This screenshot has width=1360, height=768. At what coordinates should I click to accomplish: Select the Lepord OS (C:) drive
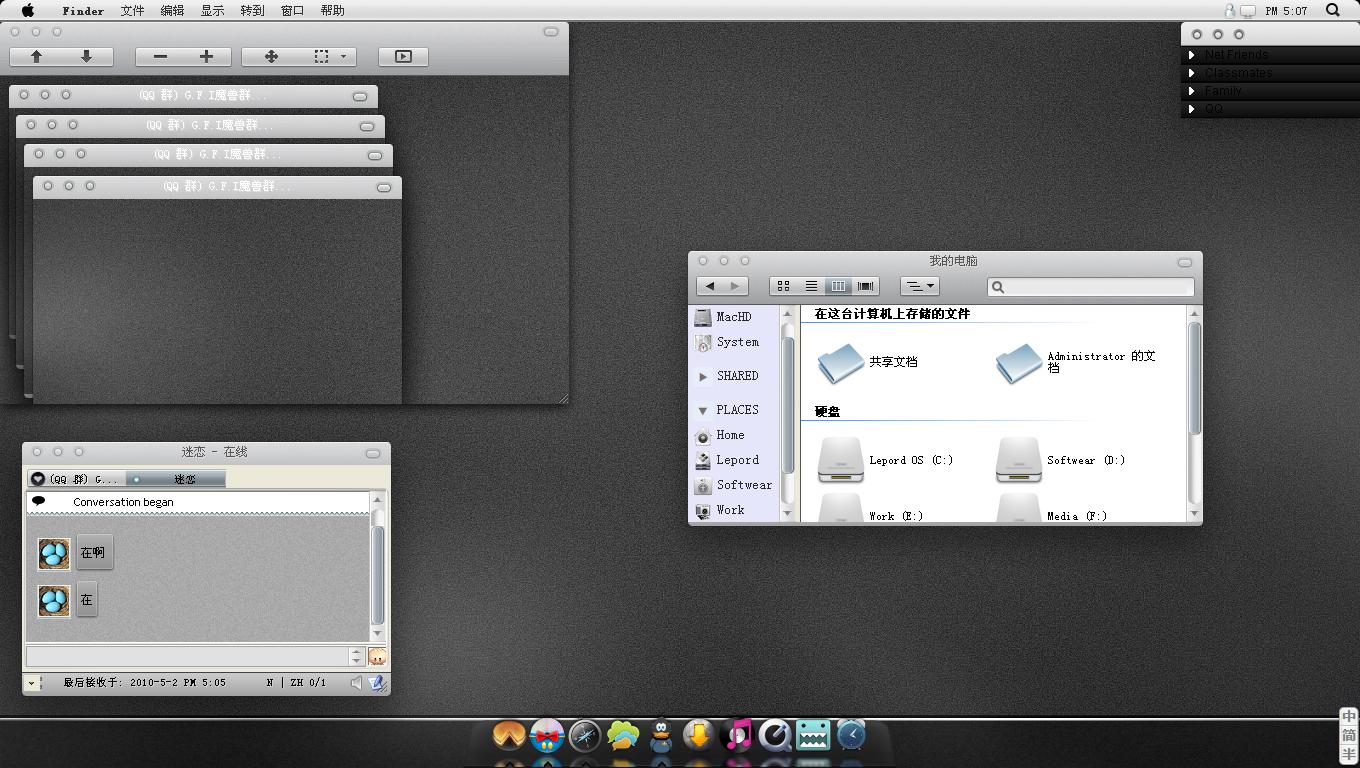coord(885,460)
